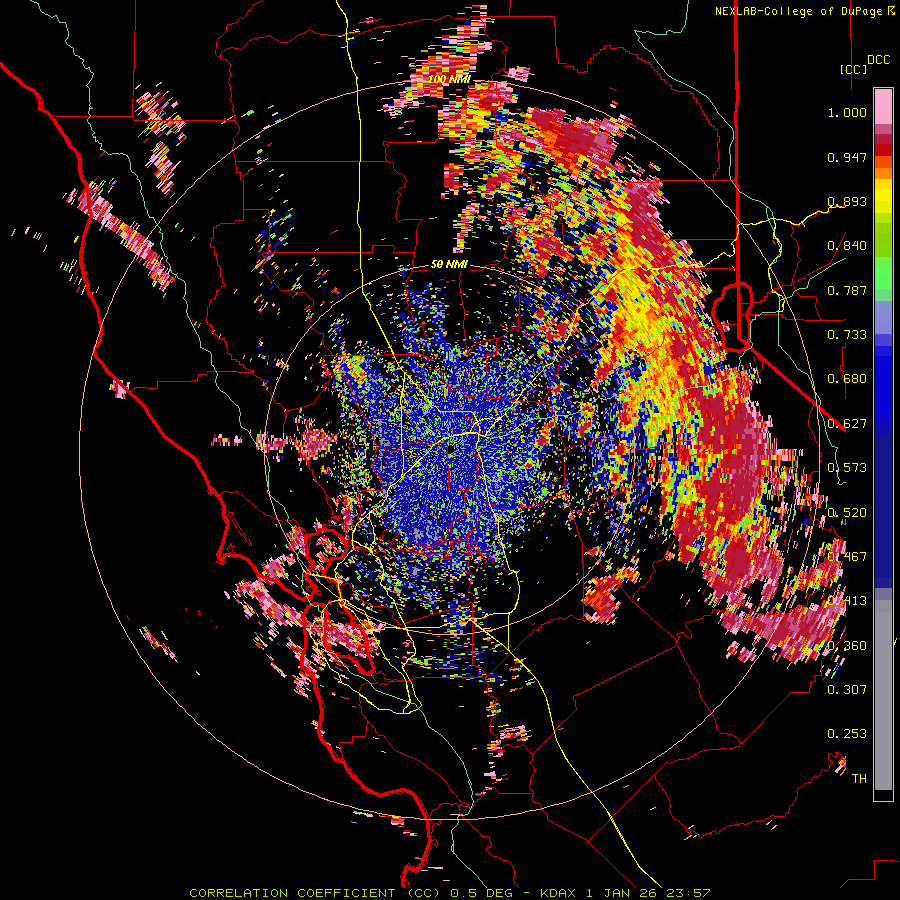Select the 0.573 scale value

coord(847,468)
